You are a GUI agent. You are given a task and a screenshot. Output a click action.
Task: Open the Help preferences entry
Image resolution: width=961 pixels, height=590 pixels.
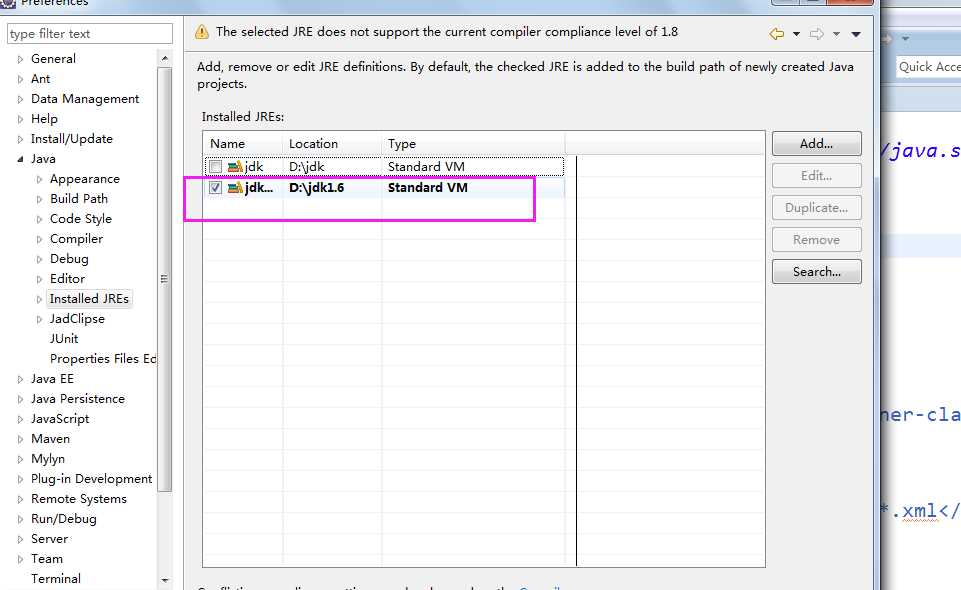click(x=44, y=119)
